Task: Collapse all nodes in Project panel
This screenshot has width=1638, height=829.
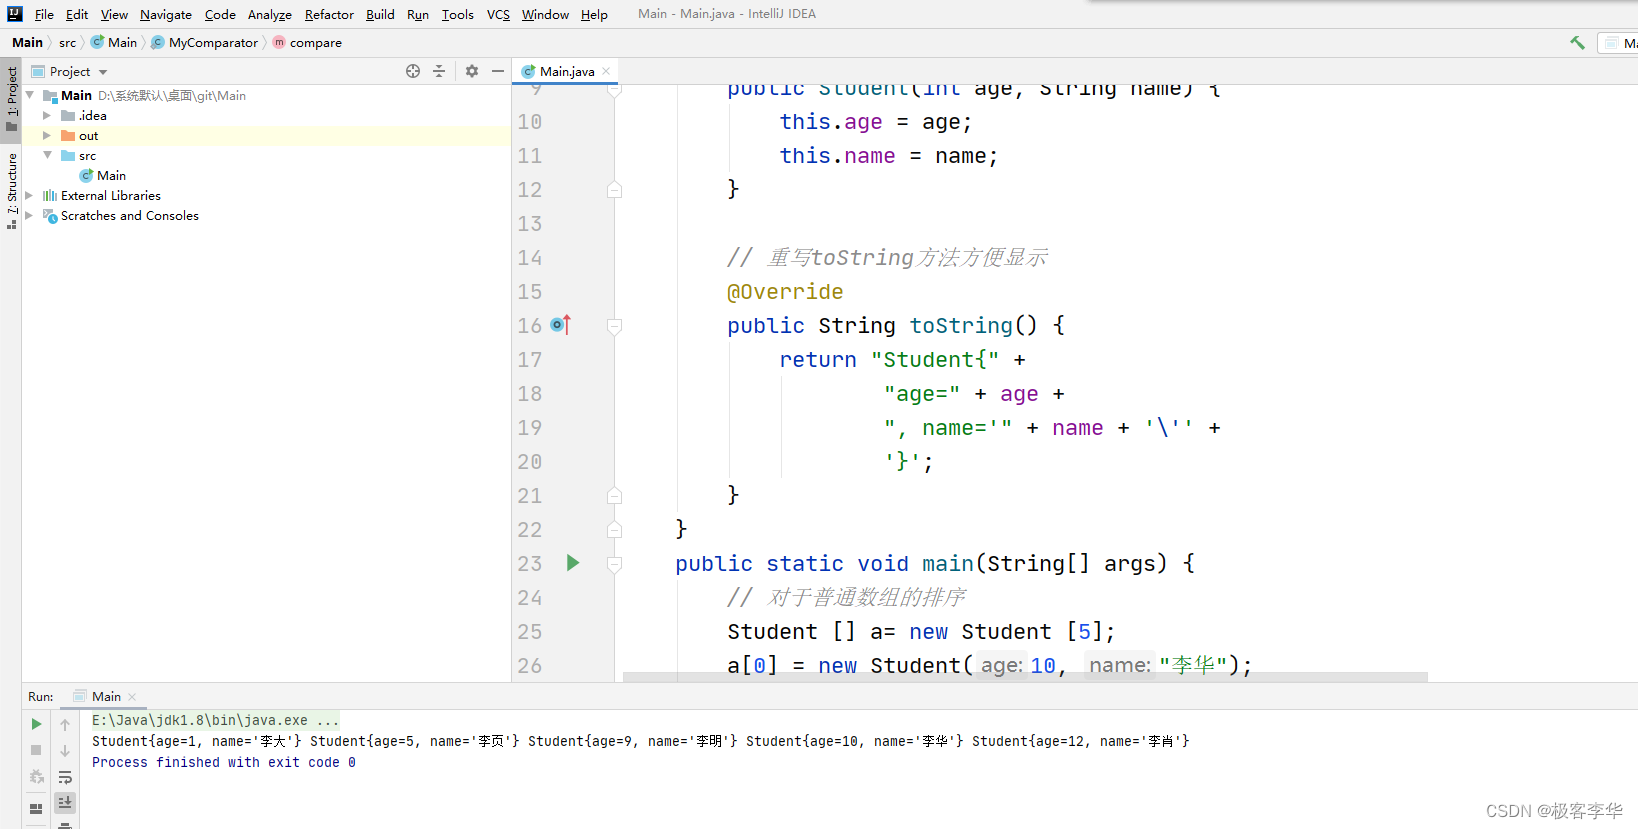Action: 439,71
